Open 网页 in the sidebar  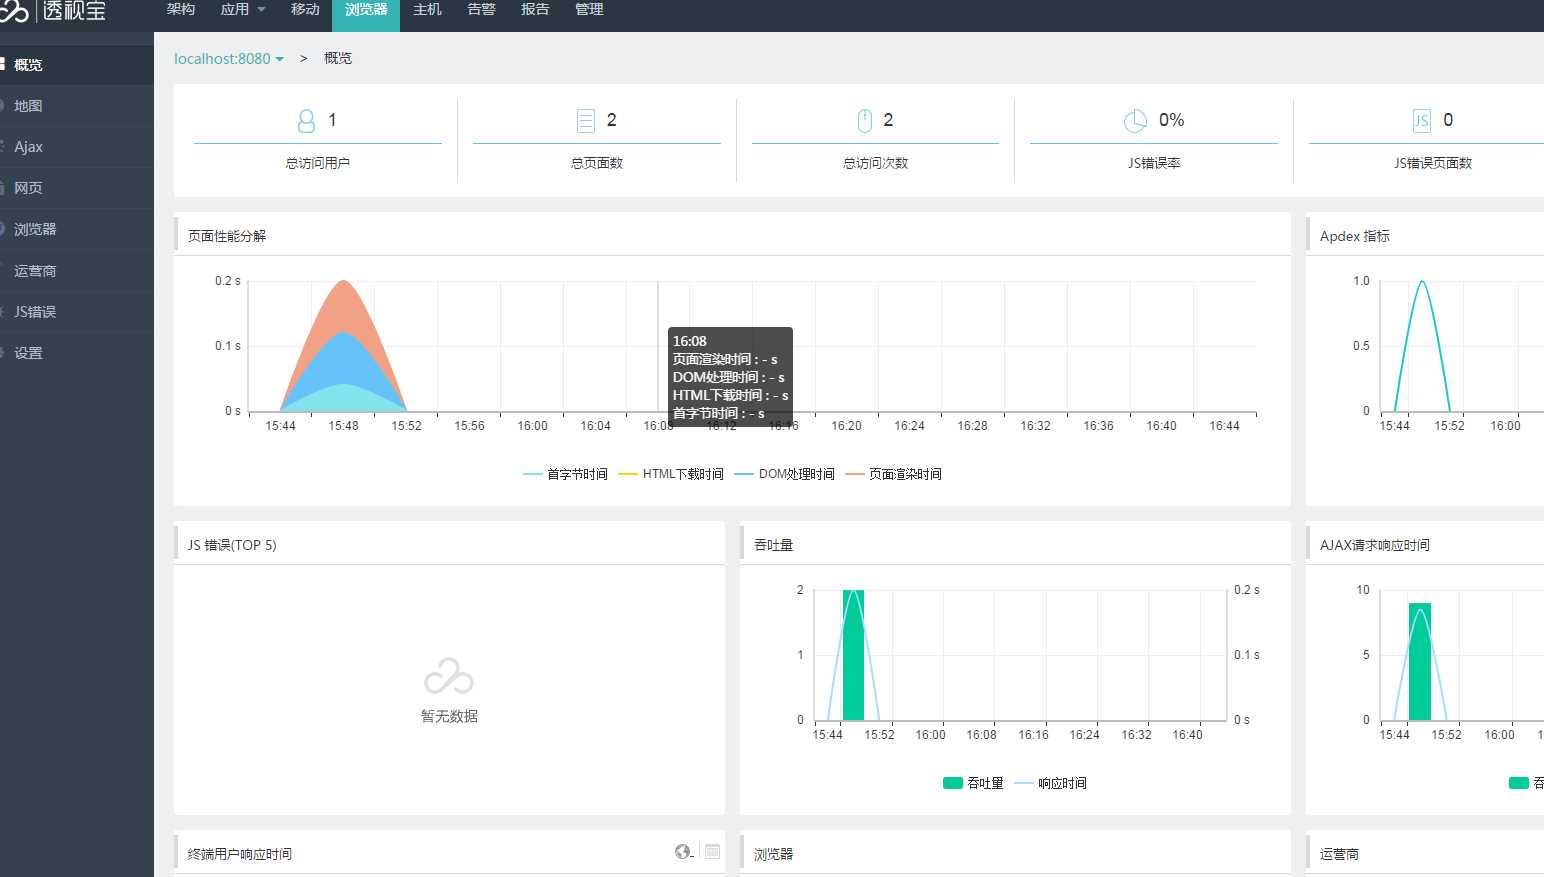click(77, 188)
